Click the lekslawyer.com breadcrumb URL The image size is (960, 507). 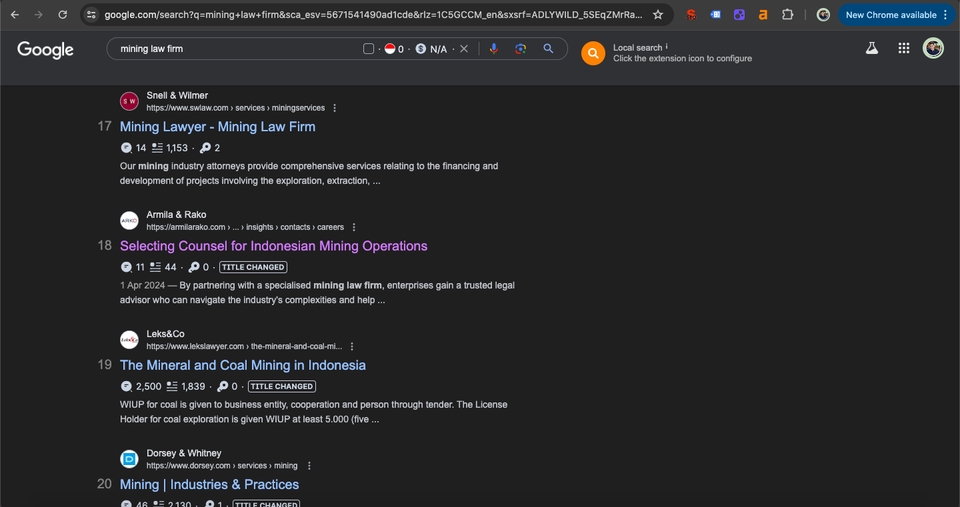[x=244, y=347]
